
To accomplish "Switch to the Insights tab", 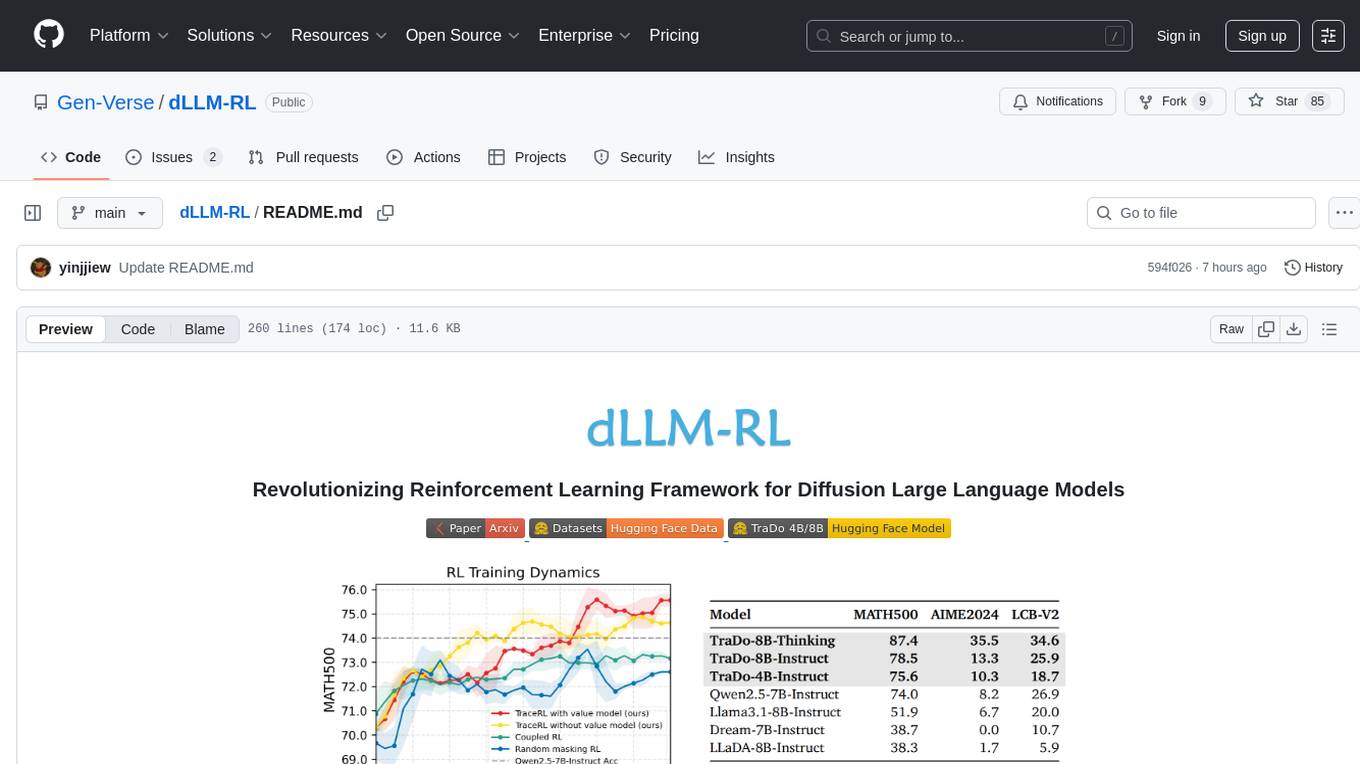I will (736, 157).
